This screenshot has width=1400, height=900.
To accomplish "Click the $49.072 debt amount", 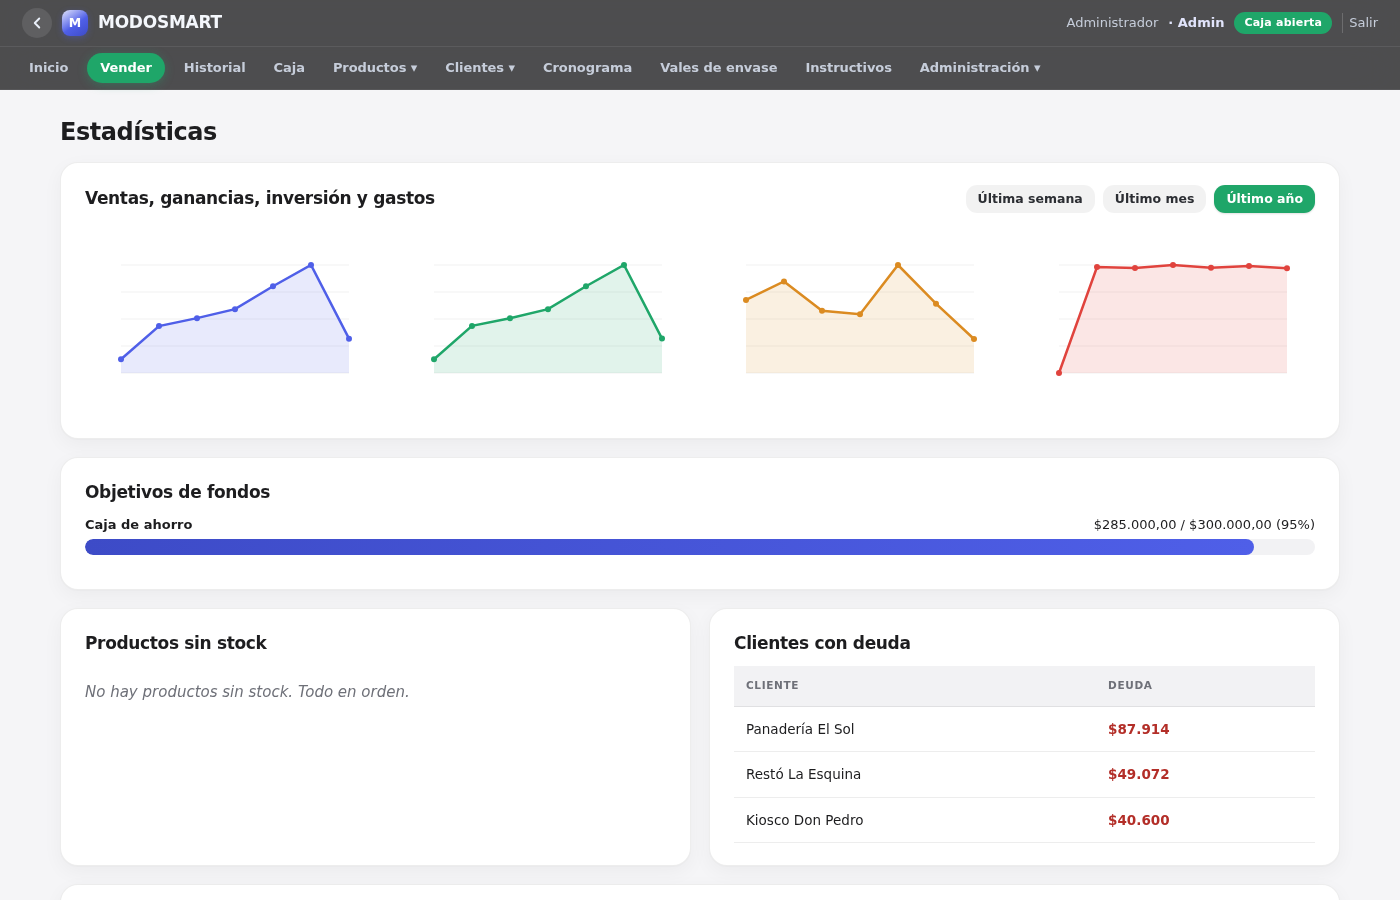I will (1139, 775).
